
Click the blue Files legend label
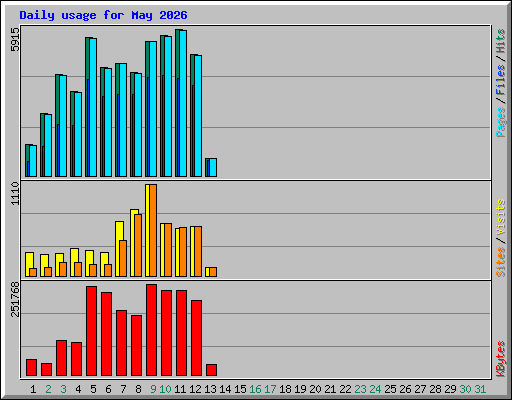point(501,80)
